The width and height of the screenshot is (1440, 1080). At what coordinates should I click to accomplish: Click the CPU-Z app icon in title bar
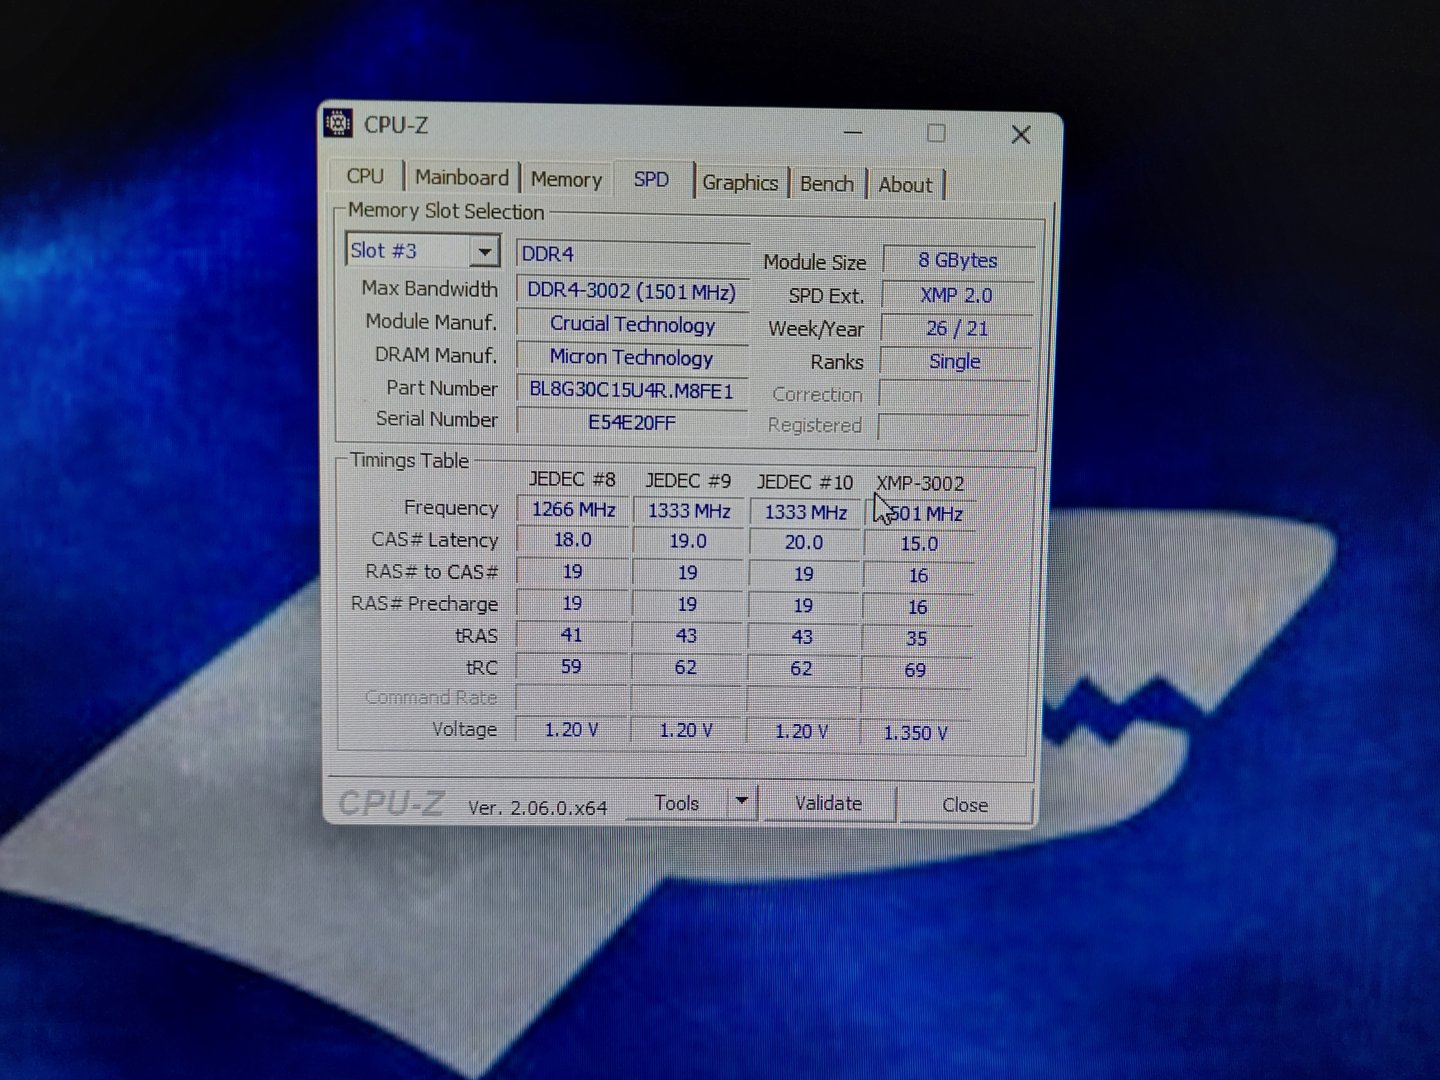pyautogui.click(x=338, y=123)
